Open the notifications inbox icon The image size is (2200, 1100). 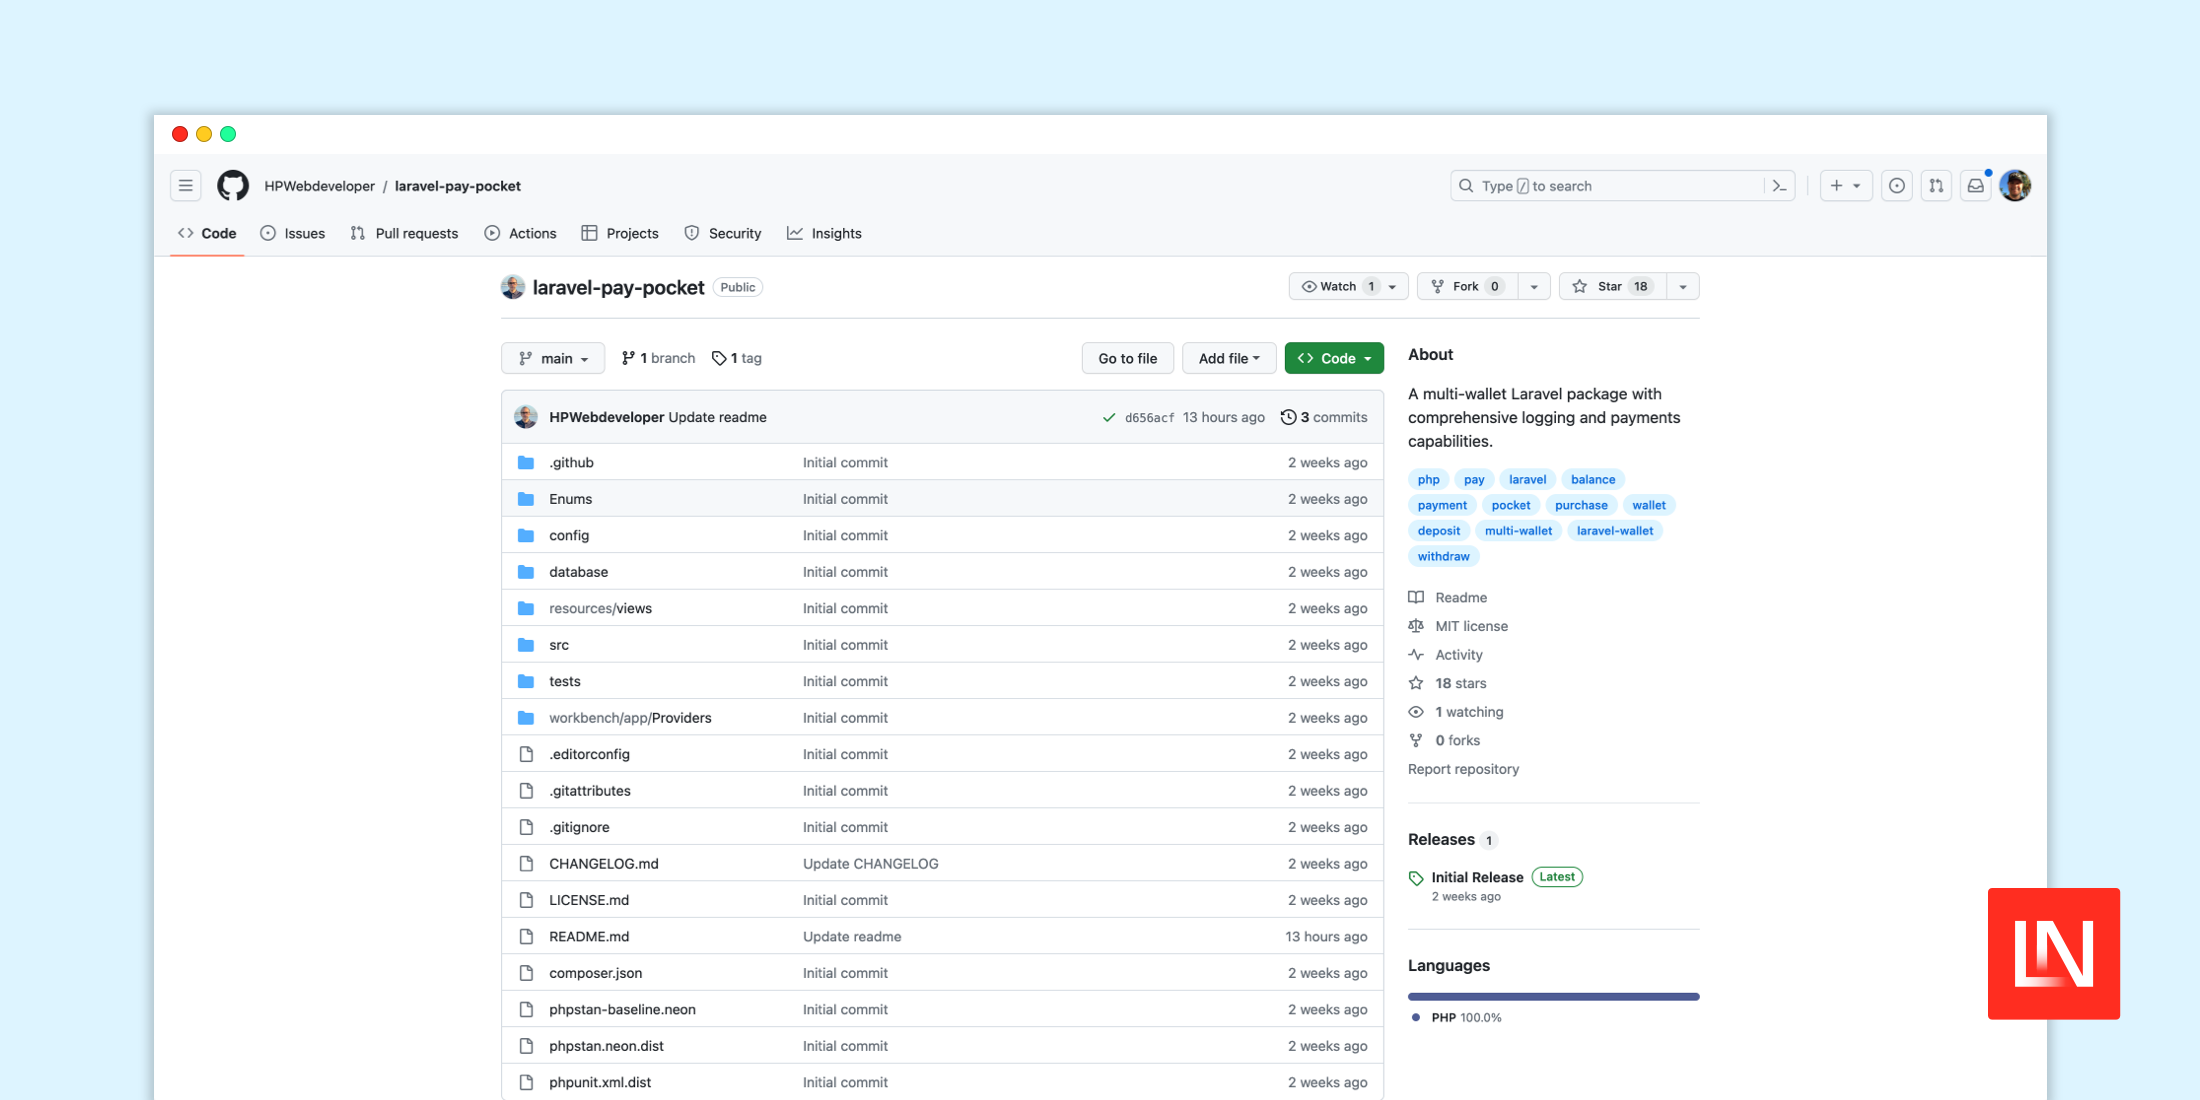(1976, 186)
